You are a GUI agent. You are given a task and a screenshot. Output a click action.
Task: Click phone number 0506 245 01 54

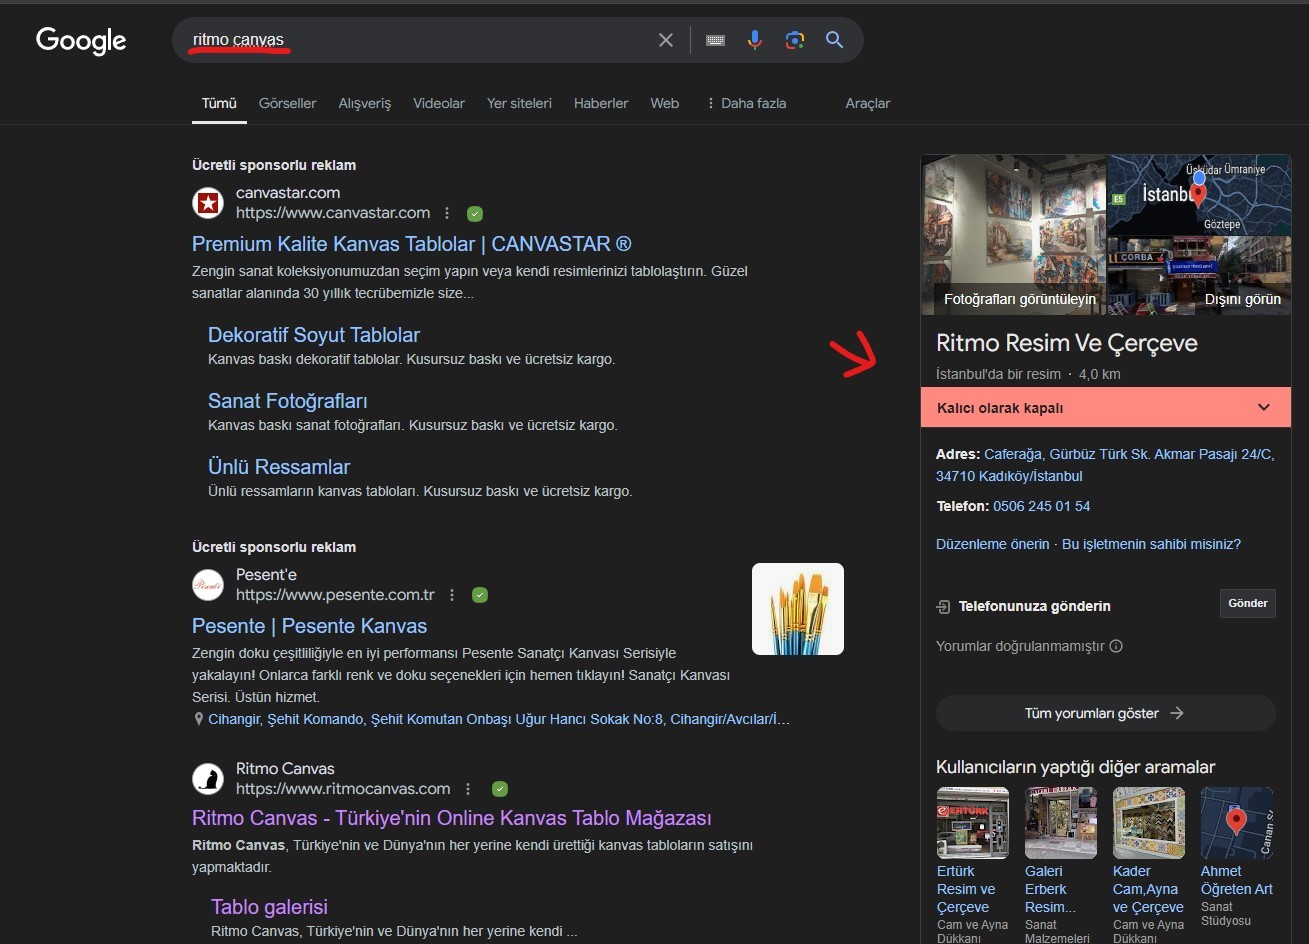pos(1042,506)
